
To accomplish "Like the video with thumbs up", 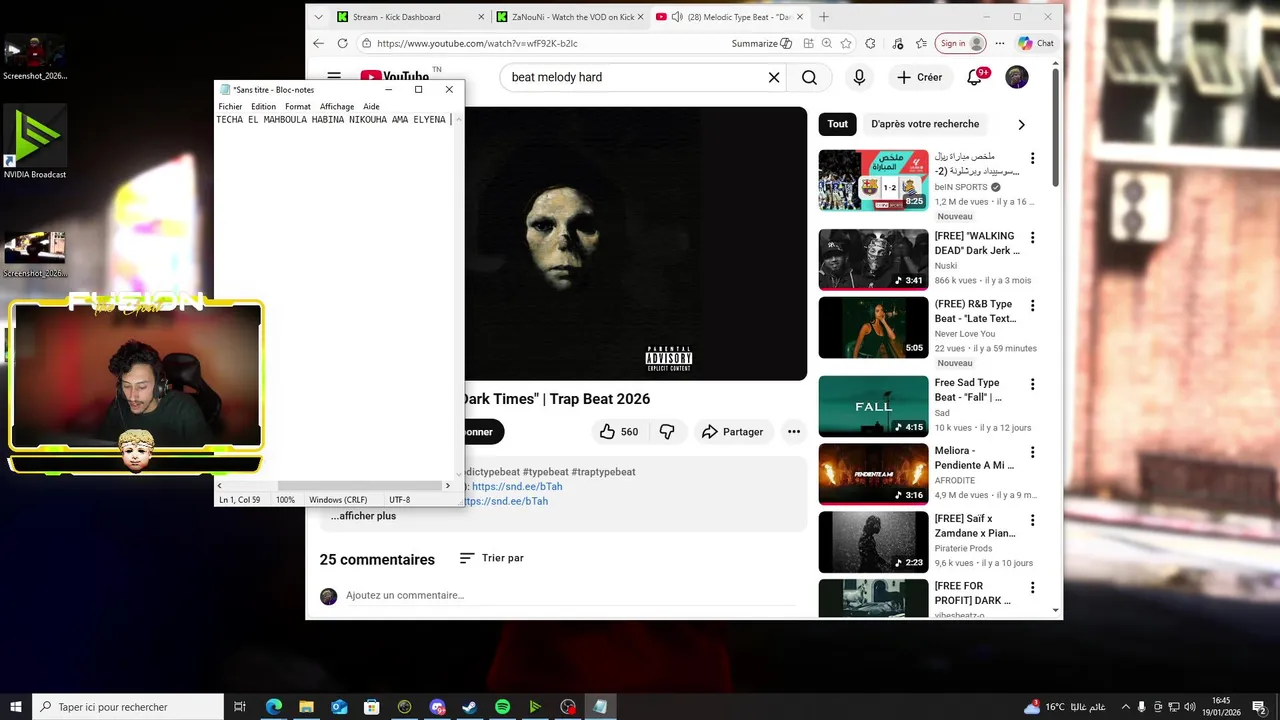I will click(619, 432).
